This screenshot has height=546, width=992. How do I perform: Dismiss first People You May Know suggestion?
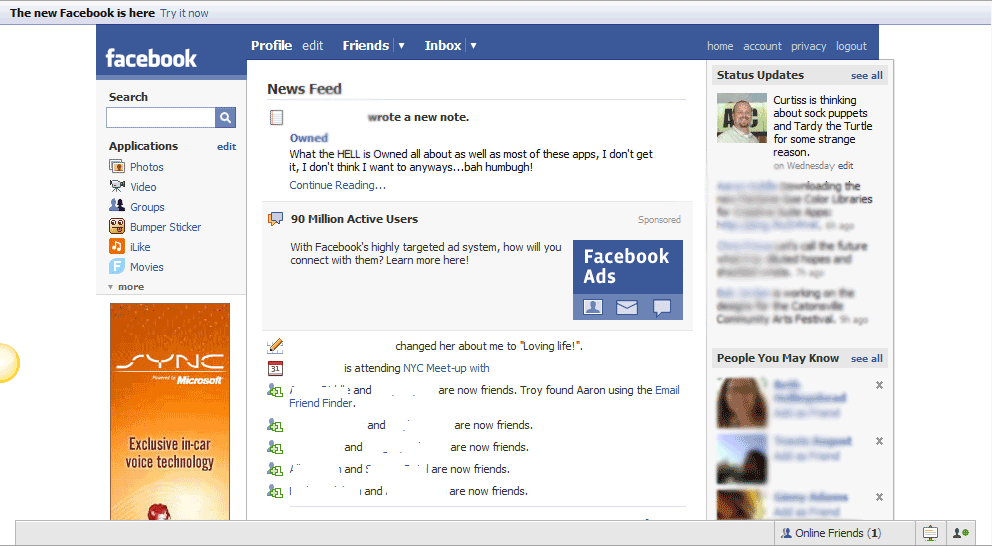tap(879, 385)
